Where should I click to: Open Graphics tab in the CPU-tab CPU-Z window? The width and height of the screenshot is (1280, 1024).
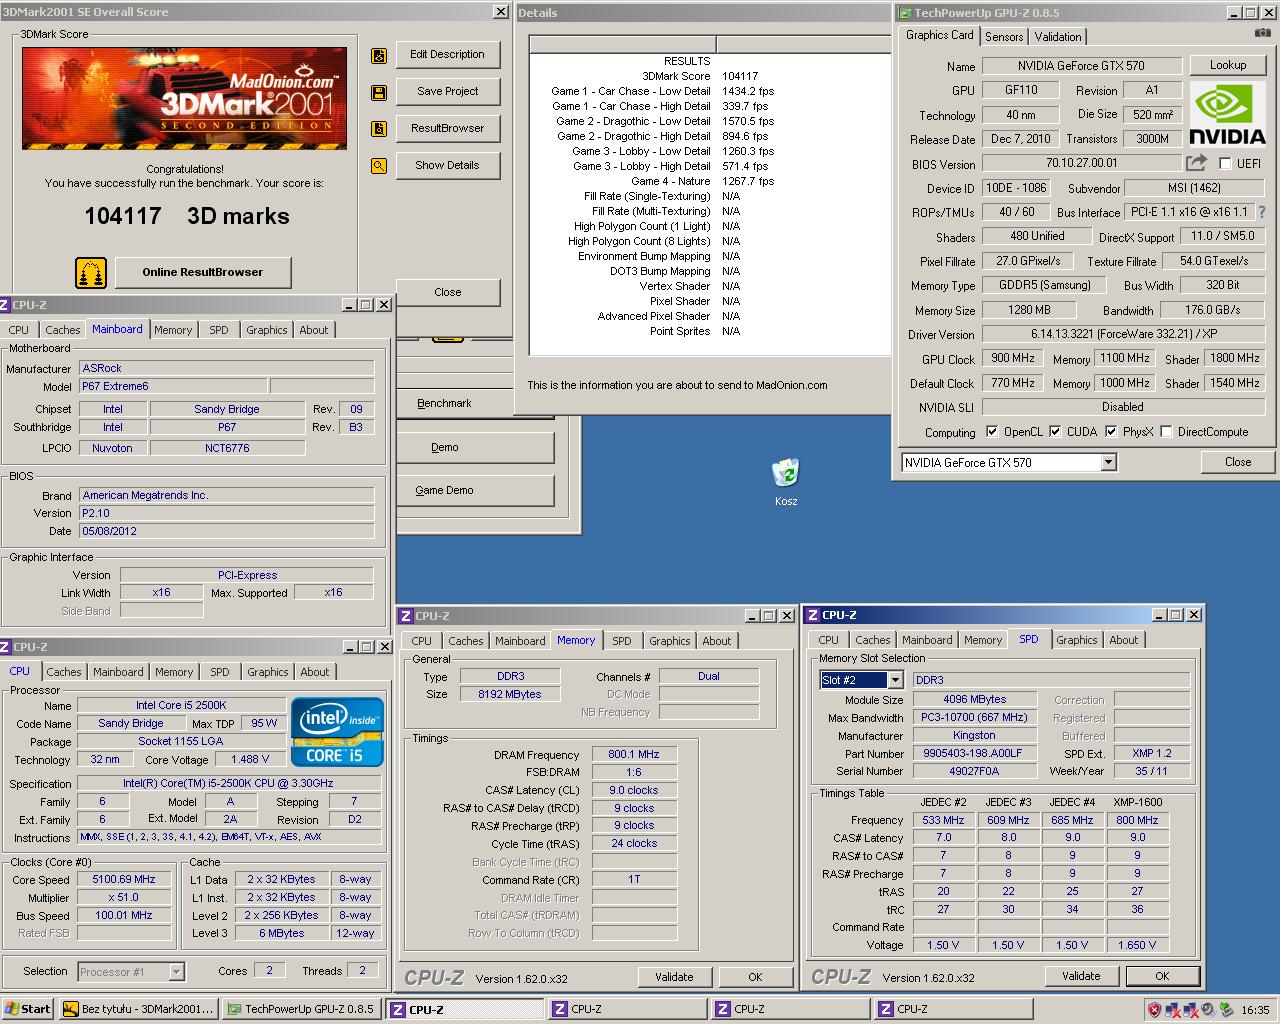[x=267, y=672]
